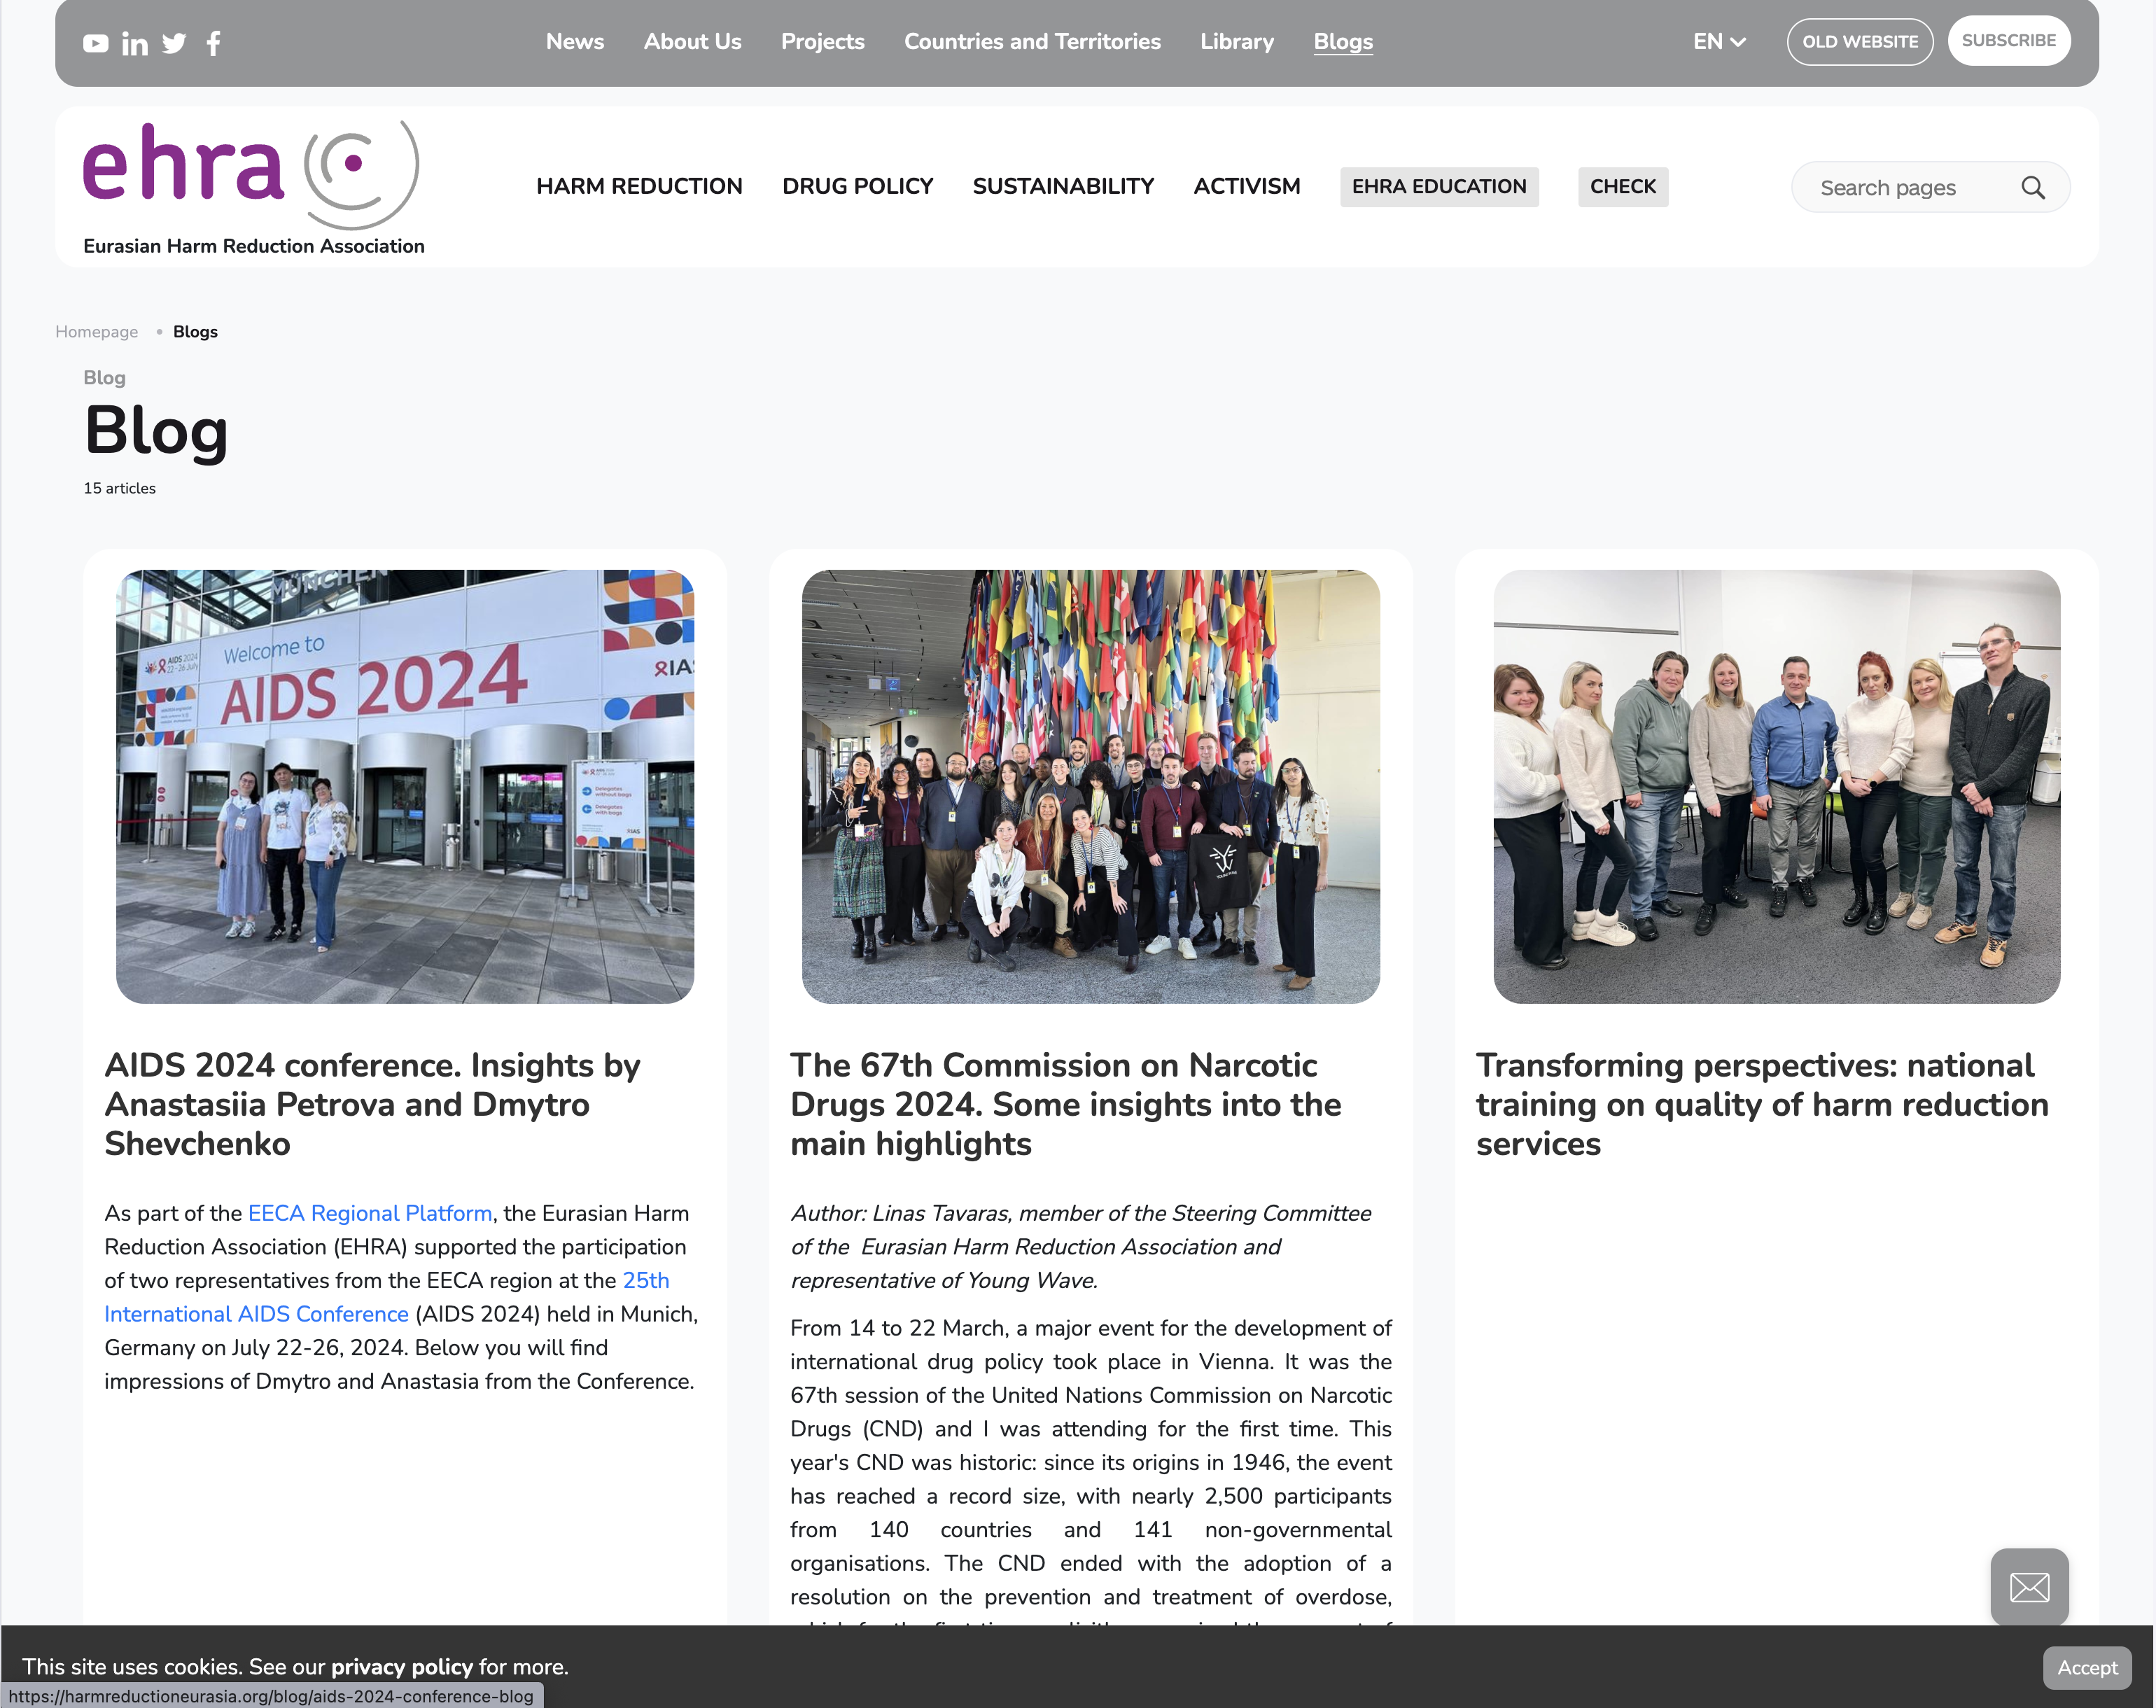
Task: Click the 'Author: Linas Tavaras' byline text
Action: tap(1081, 1247)
